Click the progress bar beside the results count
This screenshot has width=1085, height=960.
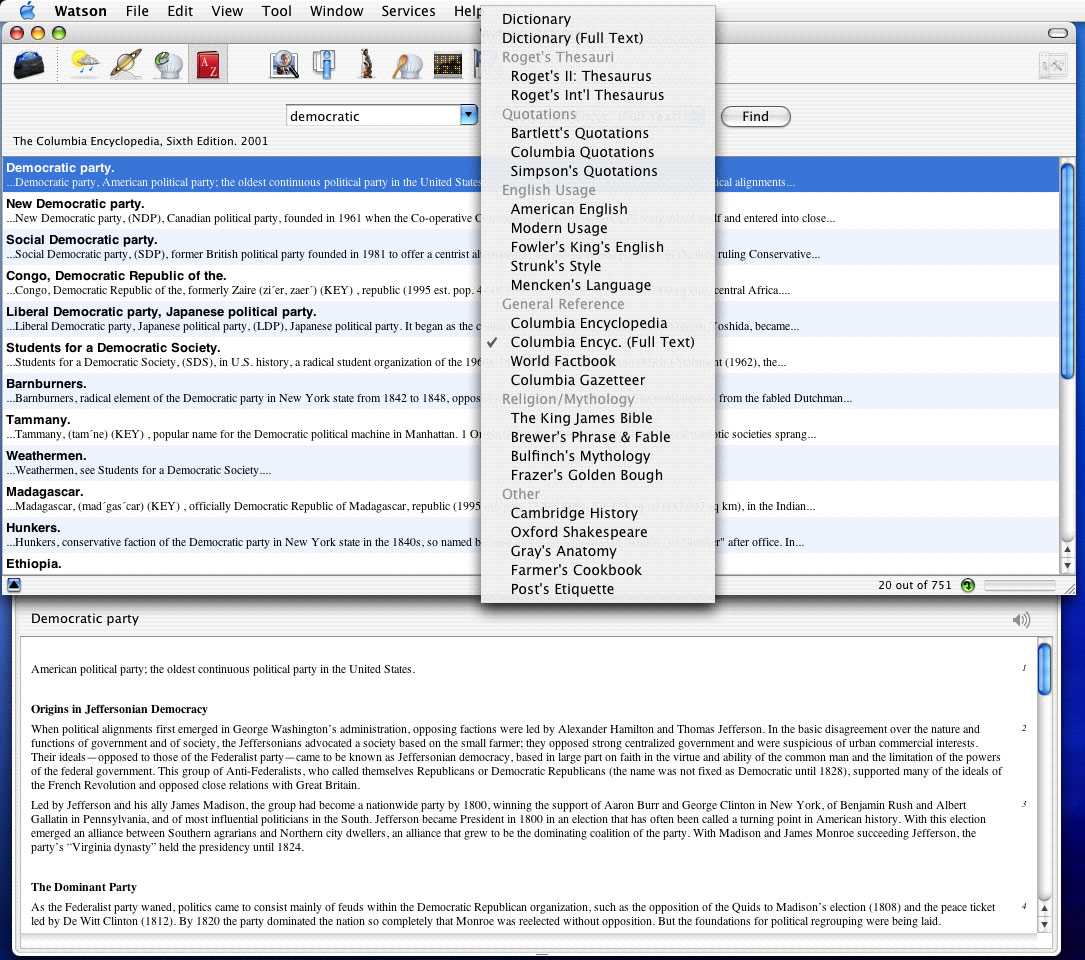tap(1019, 586)
